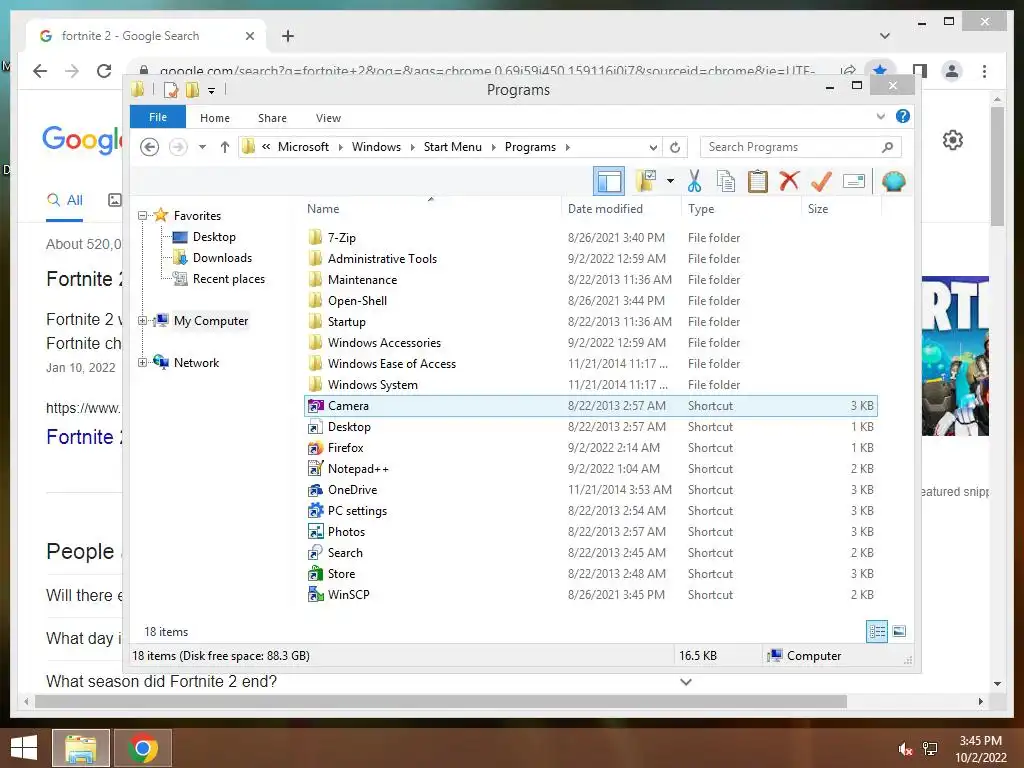Expand dropdown after Programs in address bar
The image size is (1024, 768).
tap(568, 148)
